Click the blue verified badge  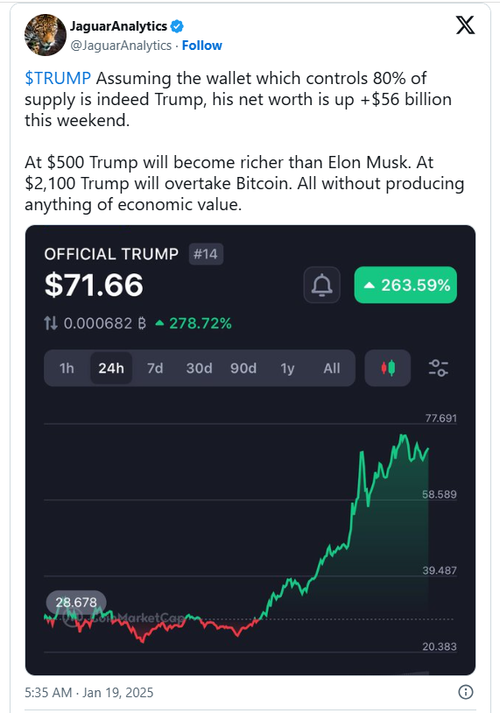177,26
